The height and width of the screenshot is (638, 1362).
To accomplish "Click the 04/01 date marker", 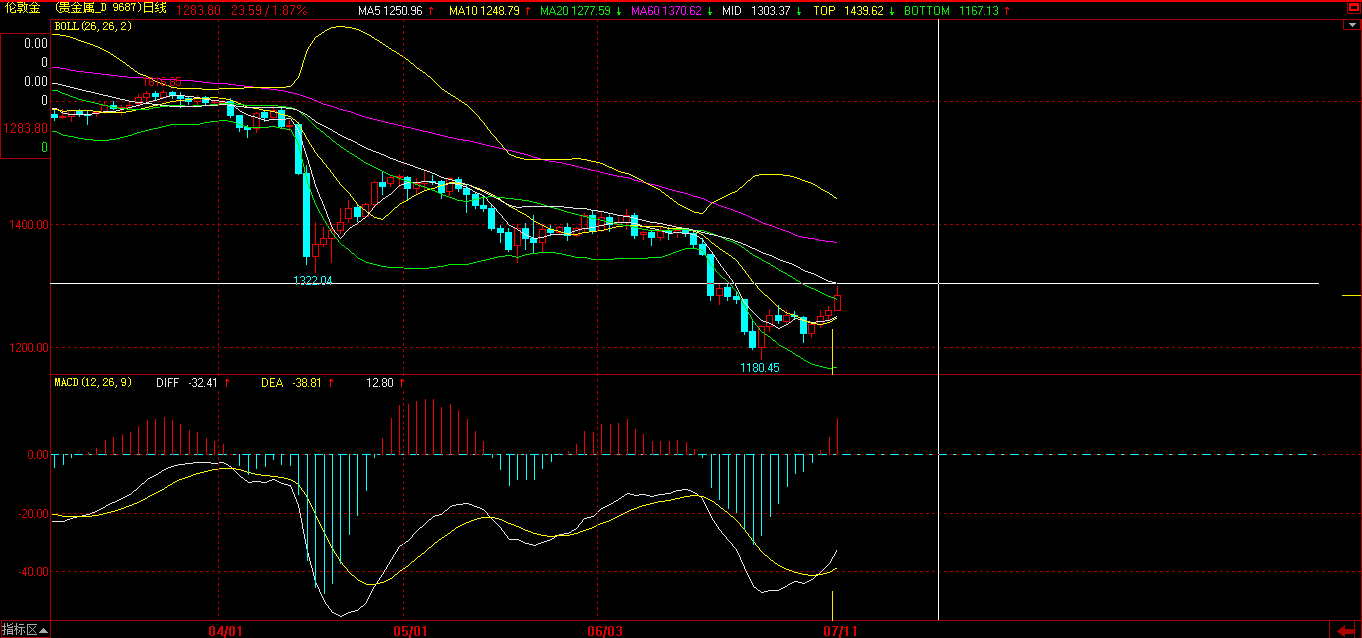I will (225, 631).
